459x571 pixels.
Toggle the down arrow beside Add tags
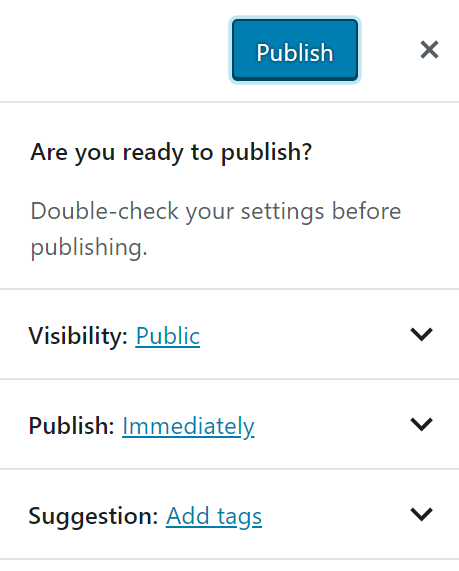click(x=421, y=514)
